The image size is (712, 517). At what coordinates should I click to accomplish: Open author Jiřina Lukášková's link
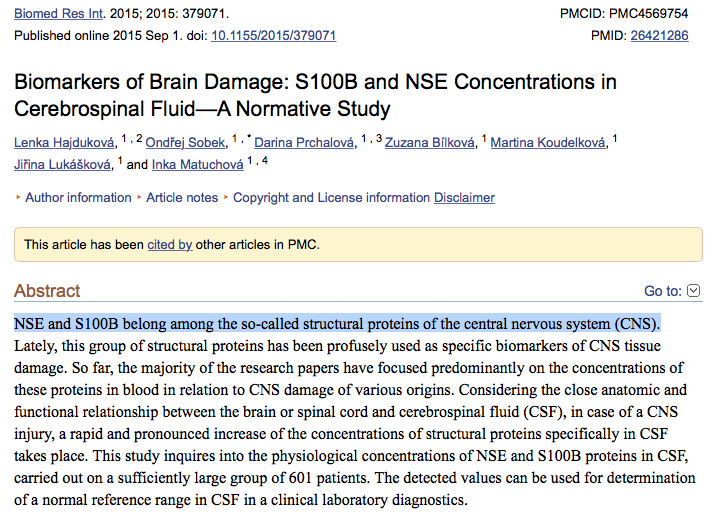(63, 165)
